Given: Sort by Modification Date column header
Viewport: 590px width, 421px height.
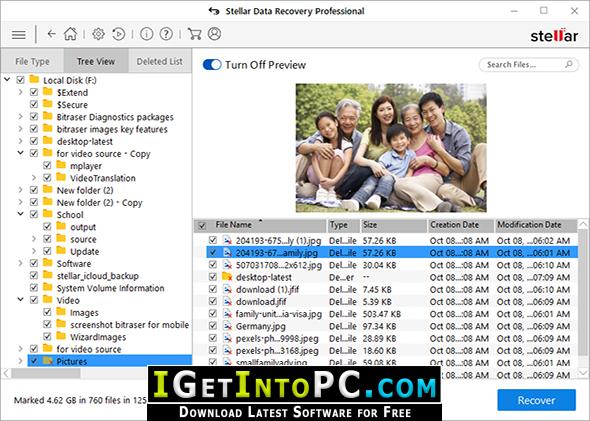Looking at the screenshot, I should 536,225.
